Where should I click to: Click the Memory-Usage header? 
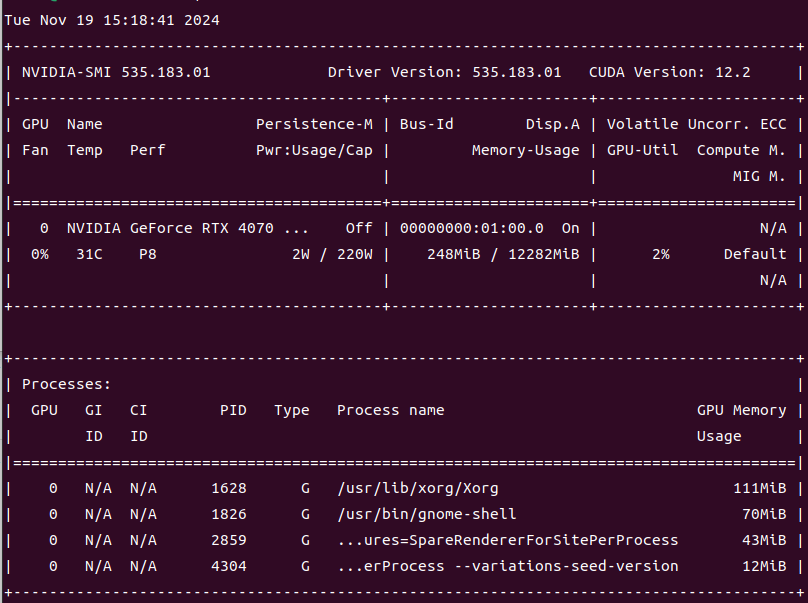(x=526, y=150)
